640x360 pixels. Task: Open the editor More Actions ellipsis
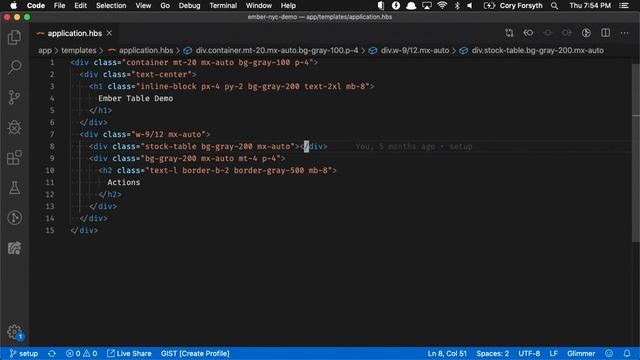click(x=624, y=33)
